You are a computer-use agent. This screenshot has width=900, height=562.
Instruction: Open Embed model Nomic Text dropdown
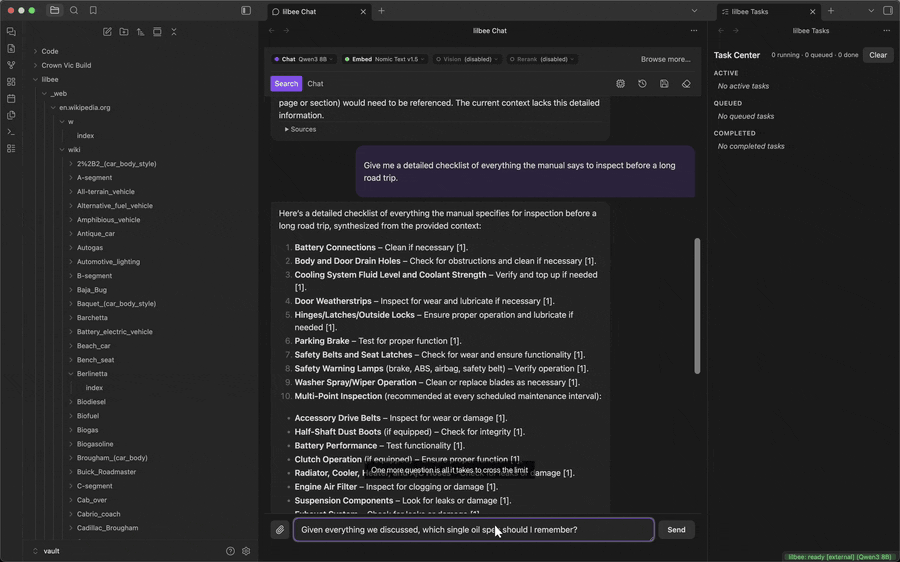coord(384,59)
